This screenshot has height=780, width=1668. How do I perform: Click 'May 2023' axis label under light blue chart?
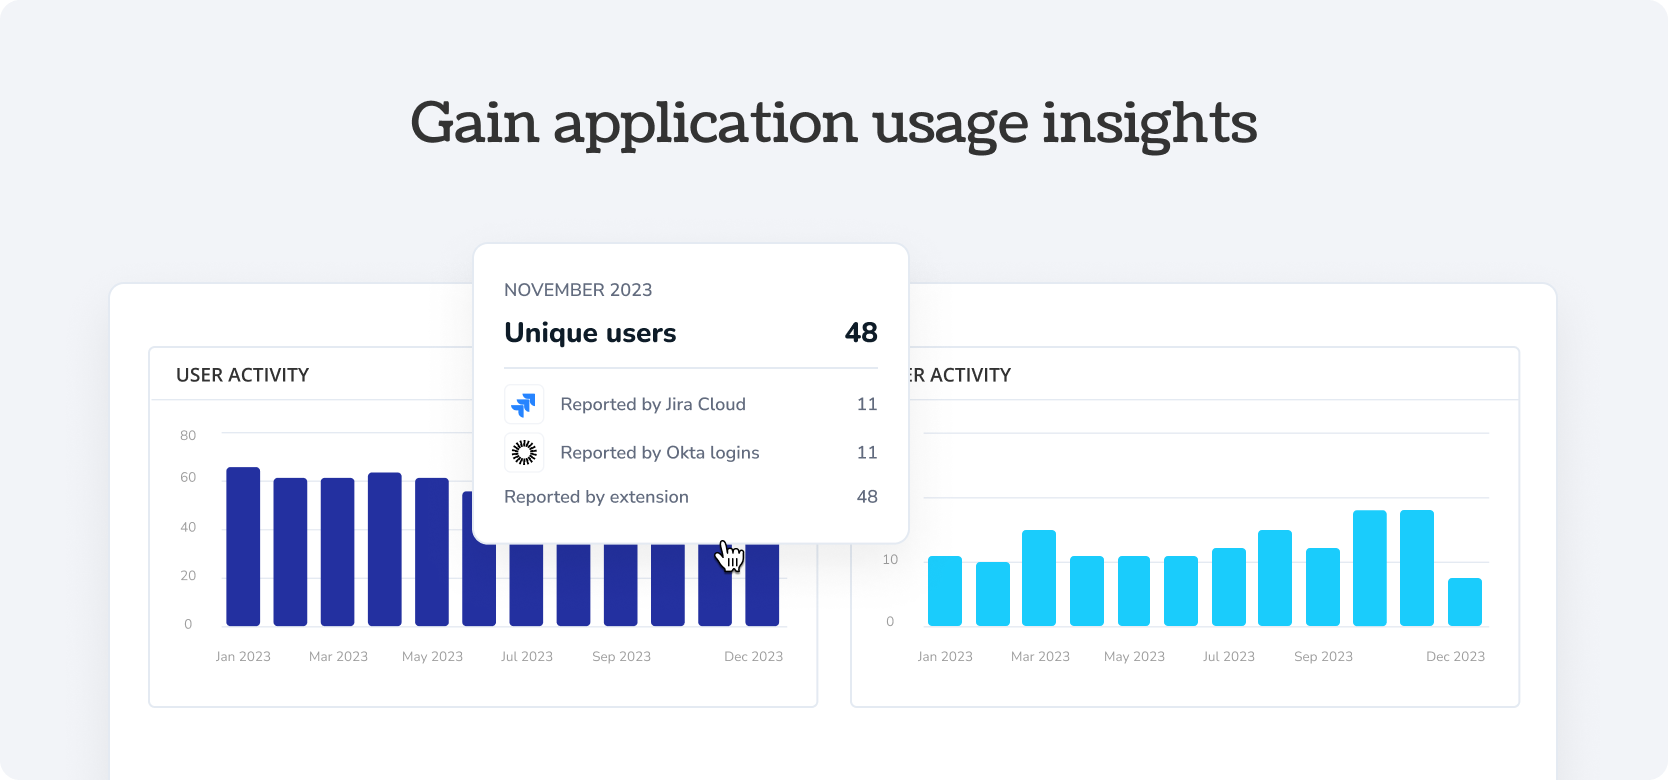1134,657
